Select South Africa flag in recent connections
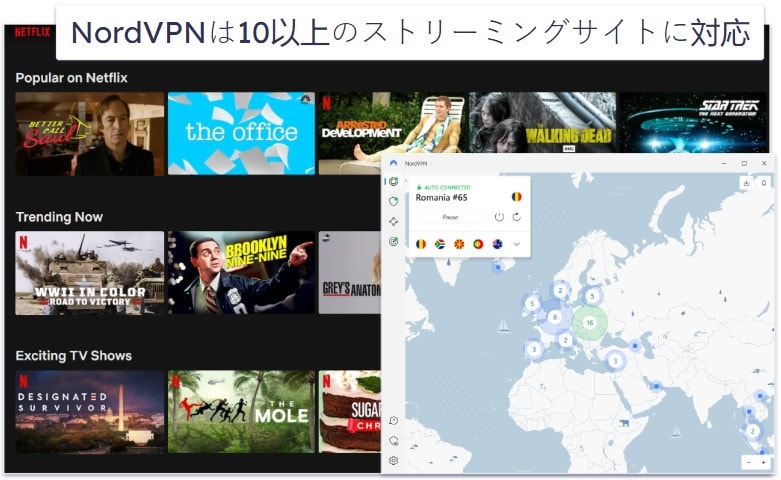The image size is (781, 480). coord(440,244)
